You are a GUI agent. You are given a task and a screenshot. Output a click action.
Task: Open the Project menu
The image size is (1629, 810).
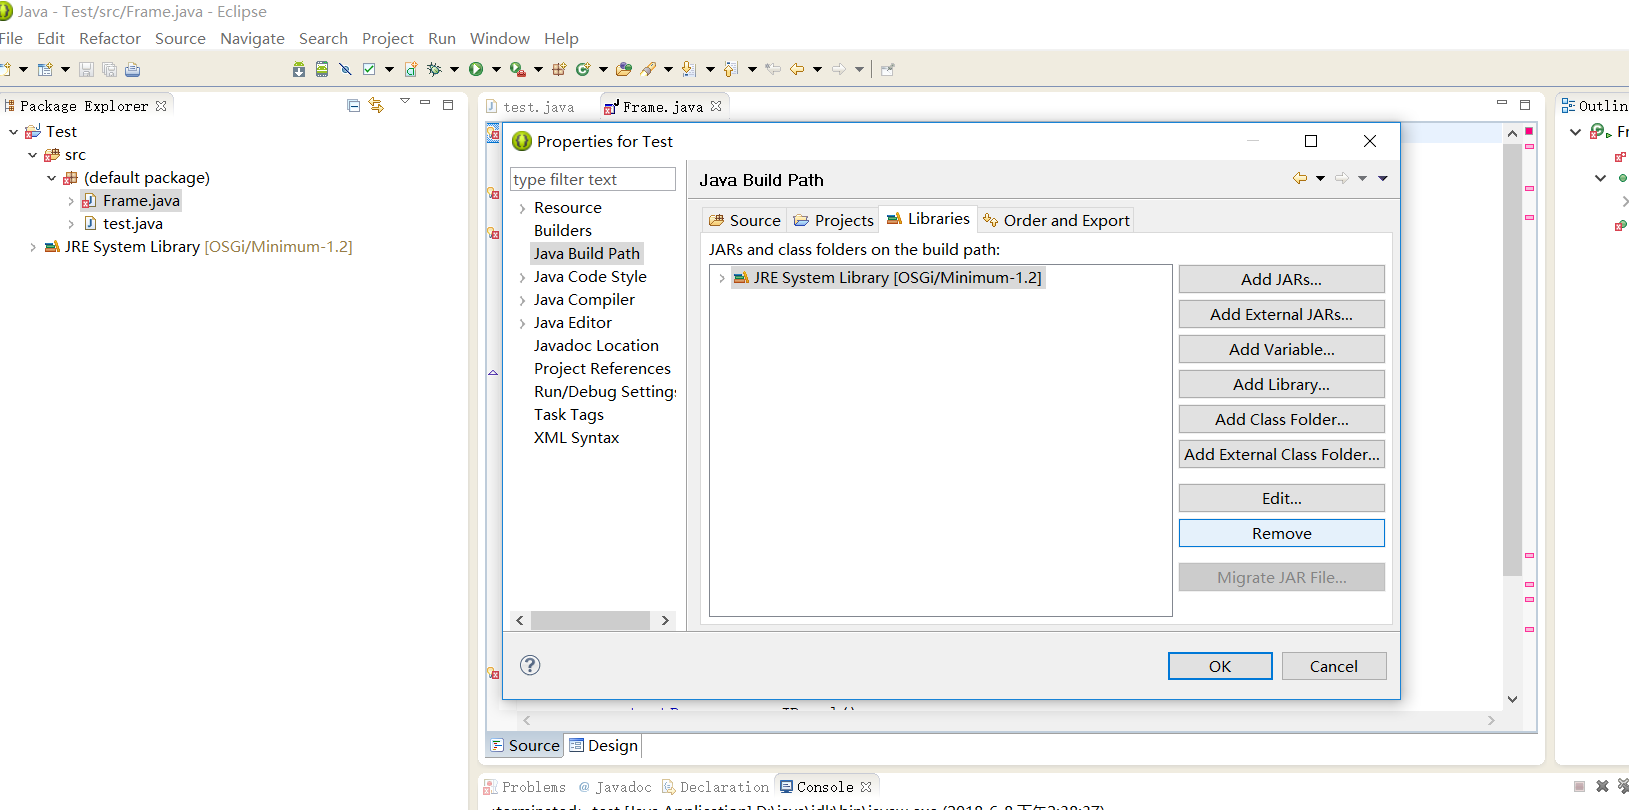388,38
